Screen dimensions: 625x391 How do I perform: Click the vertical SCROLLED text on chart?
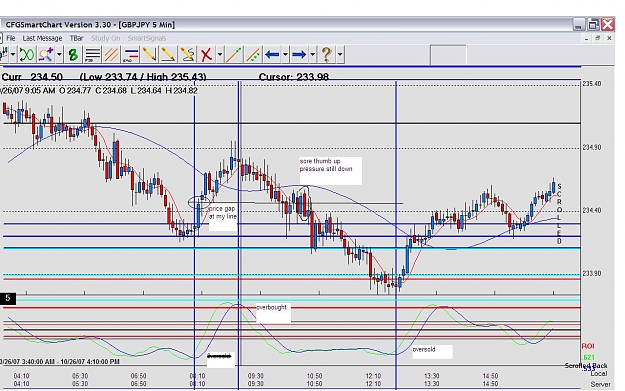[x=559, y=214]
